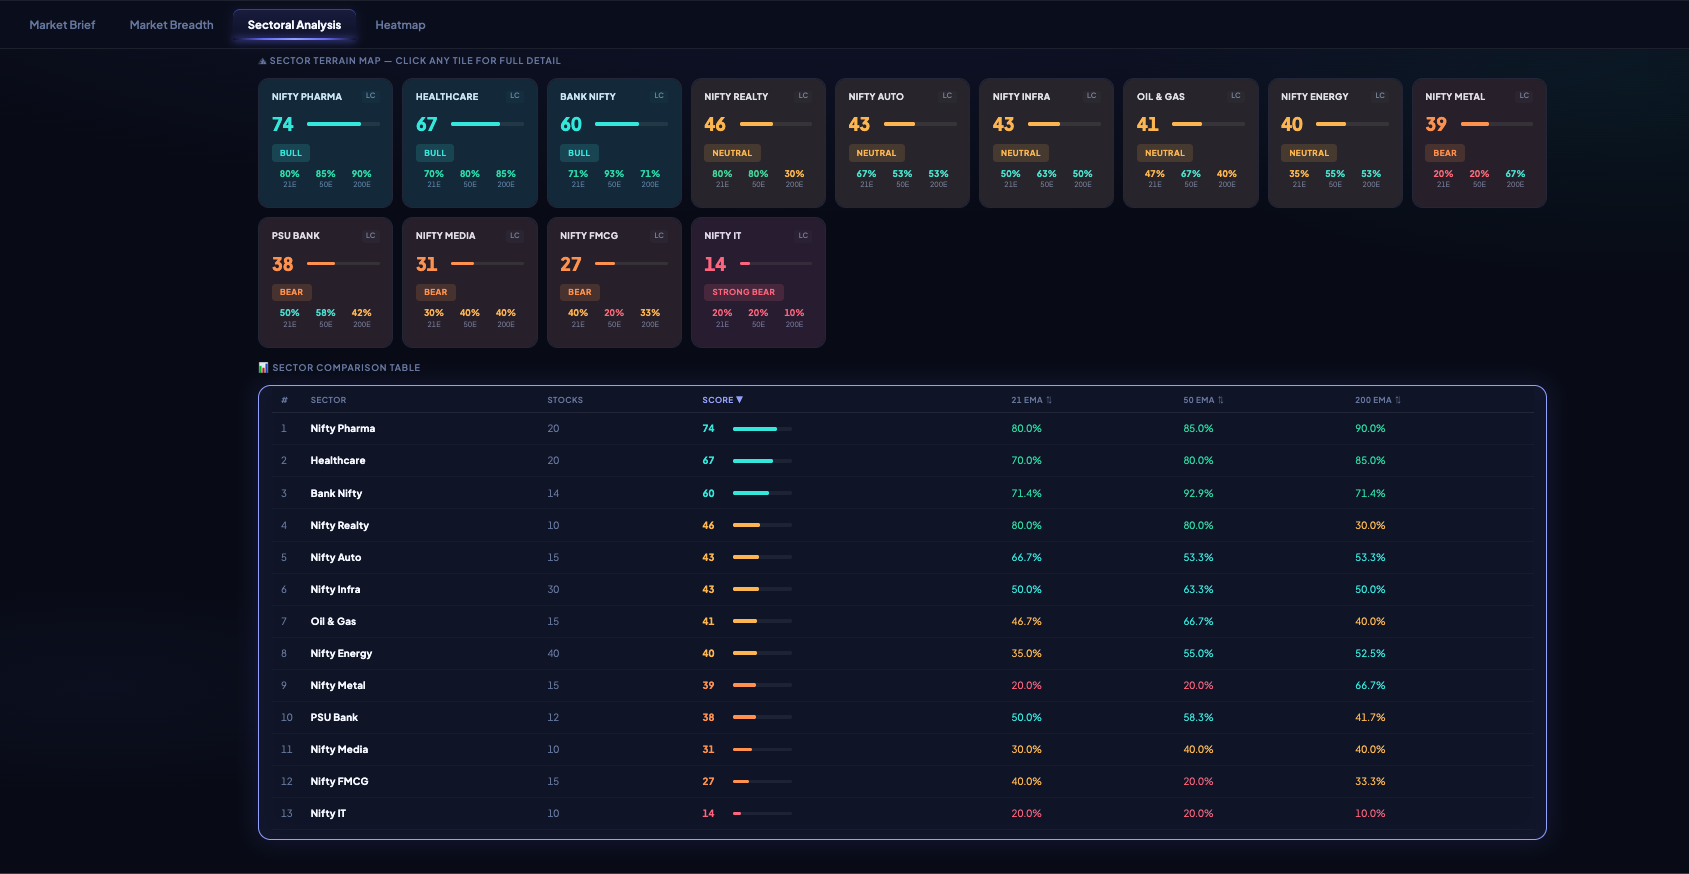Sort table by 21 EMA column
Image resolution: width=1689 pixels, height=874 pixels.
(1031, 400)
